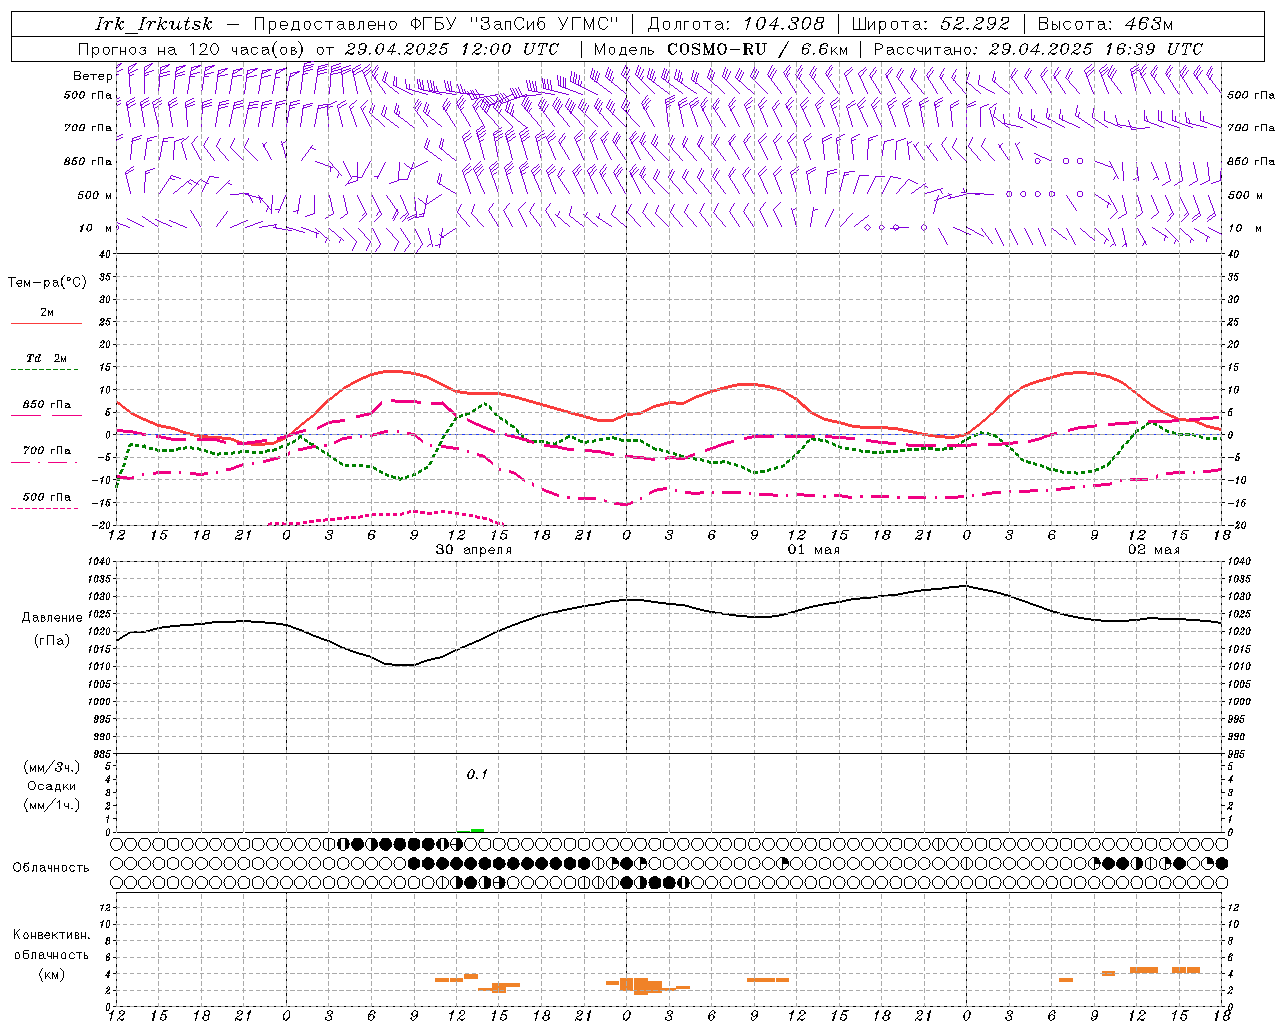Click the (мм/3ч.) precipitation unit label
This screenshot has height=1024, width=1280.
52,767
